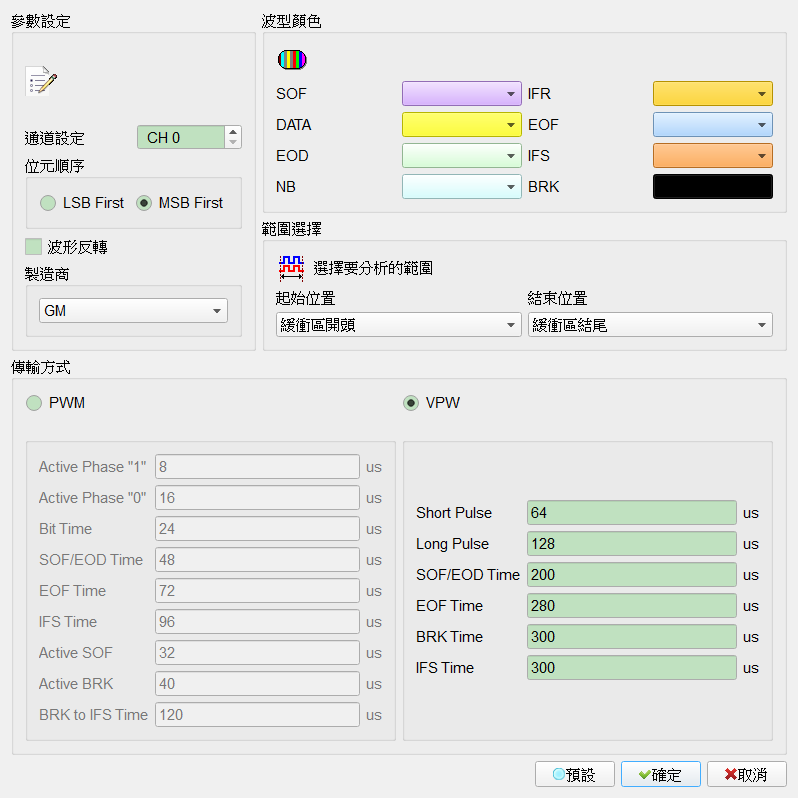The image size is (798, 798).
Task: Click the BRK to IFS Time field
Action: pyautogui.click(x=257, y=715)
